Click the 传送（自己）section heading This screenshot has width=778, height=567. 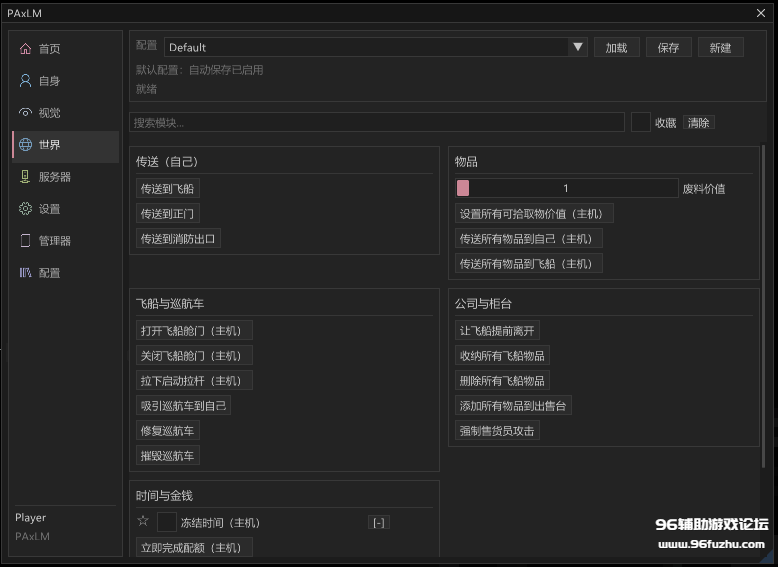click(167, 162)
